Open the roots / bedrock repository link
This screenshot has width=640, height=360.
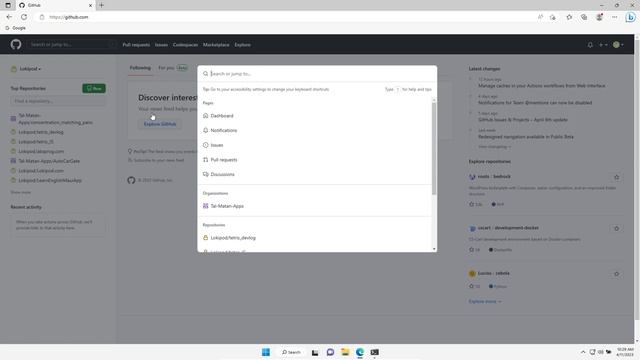494,177
